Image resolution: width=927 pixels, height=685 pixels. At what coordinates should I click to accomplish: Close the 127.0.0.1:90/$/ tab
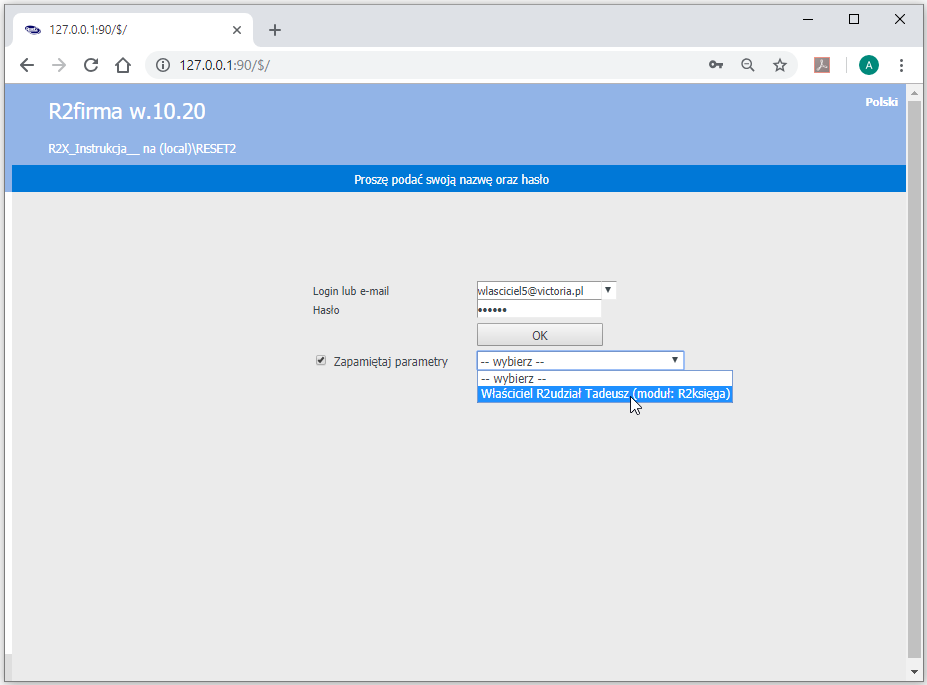(237, 30)
